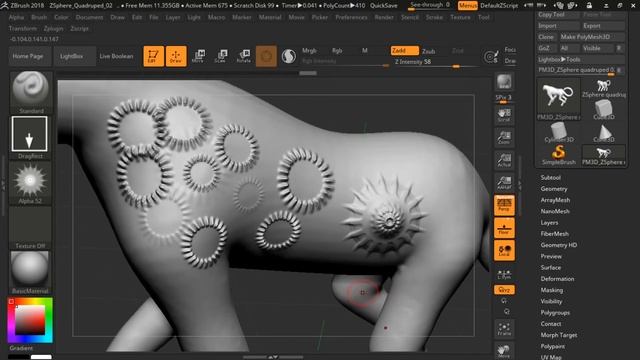The image size is (640, 360).
Task: Toggle L.Sym local symmetry
Action: [x=504, y=274]
